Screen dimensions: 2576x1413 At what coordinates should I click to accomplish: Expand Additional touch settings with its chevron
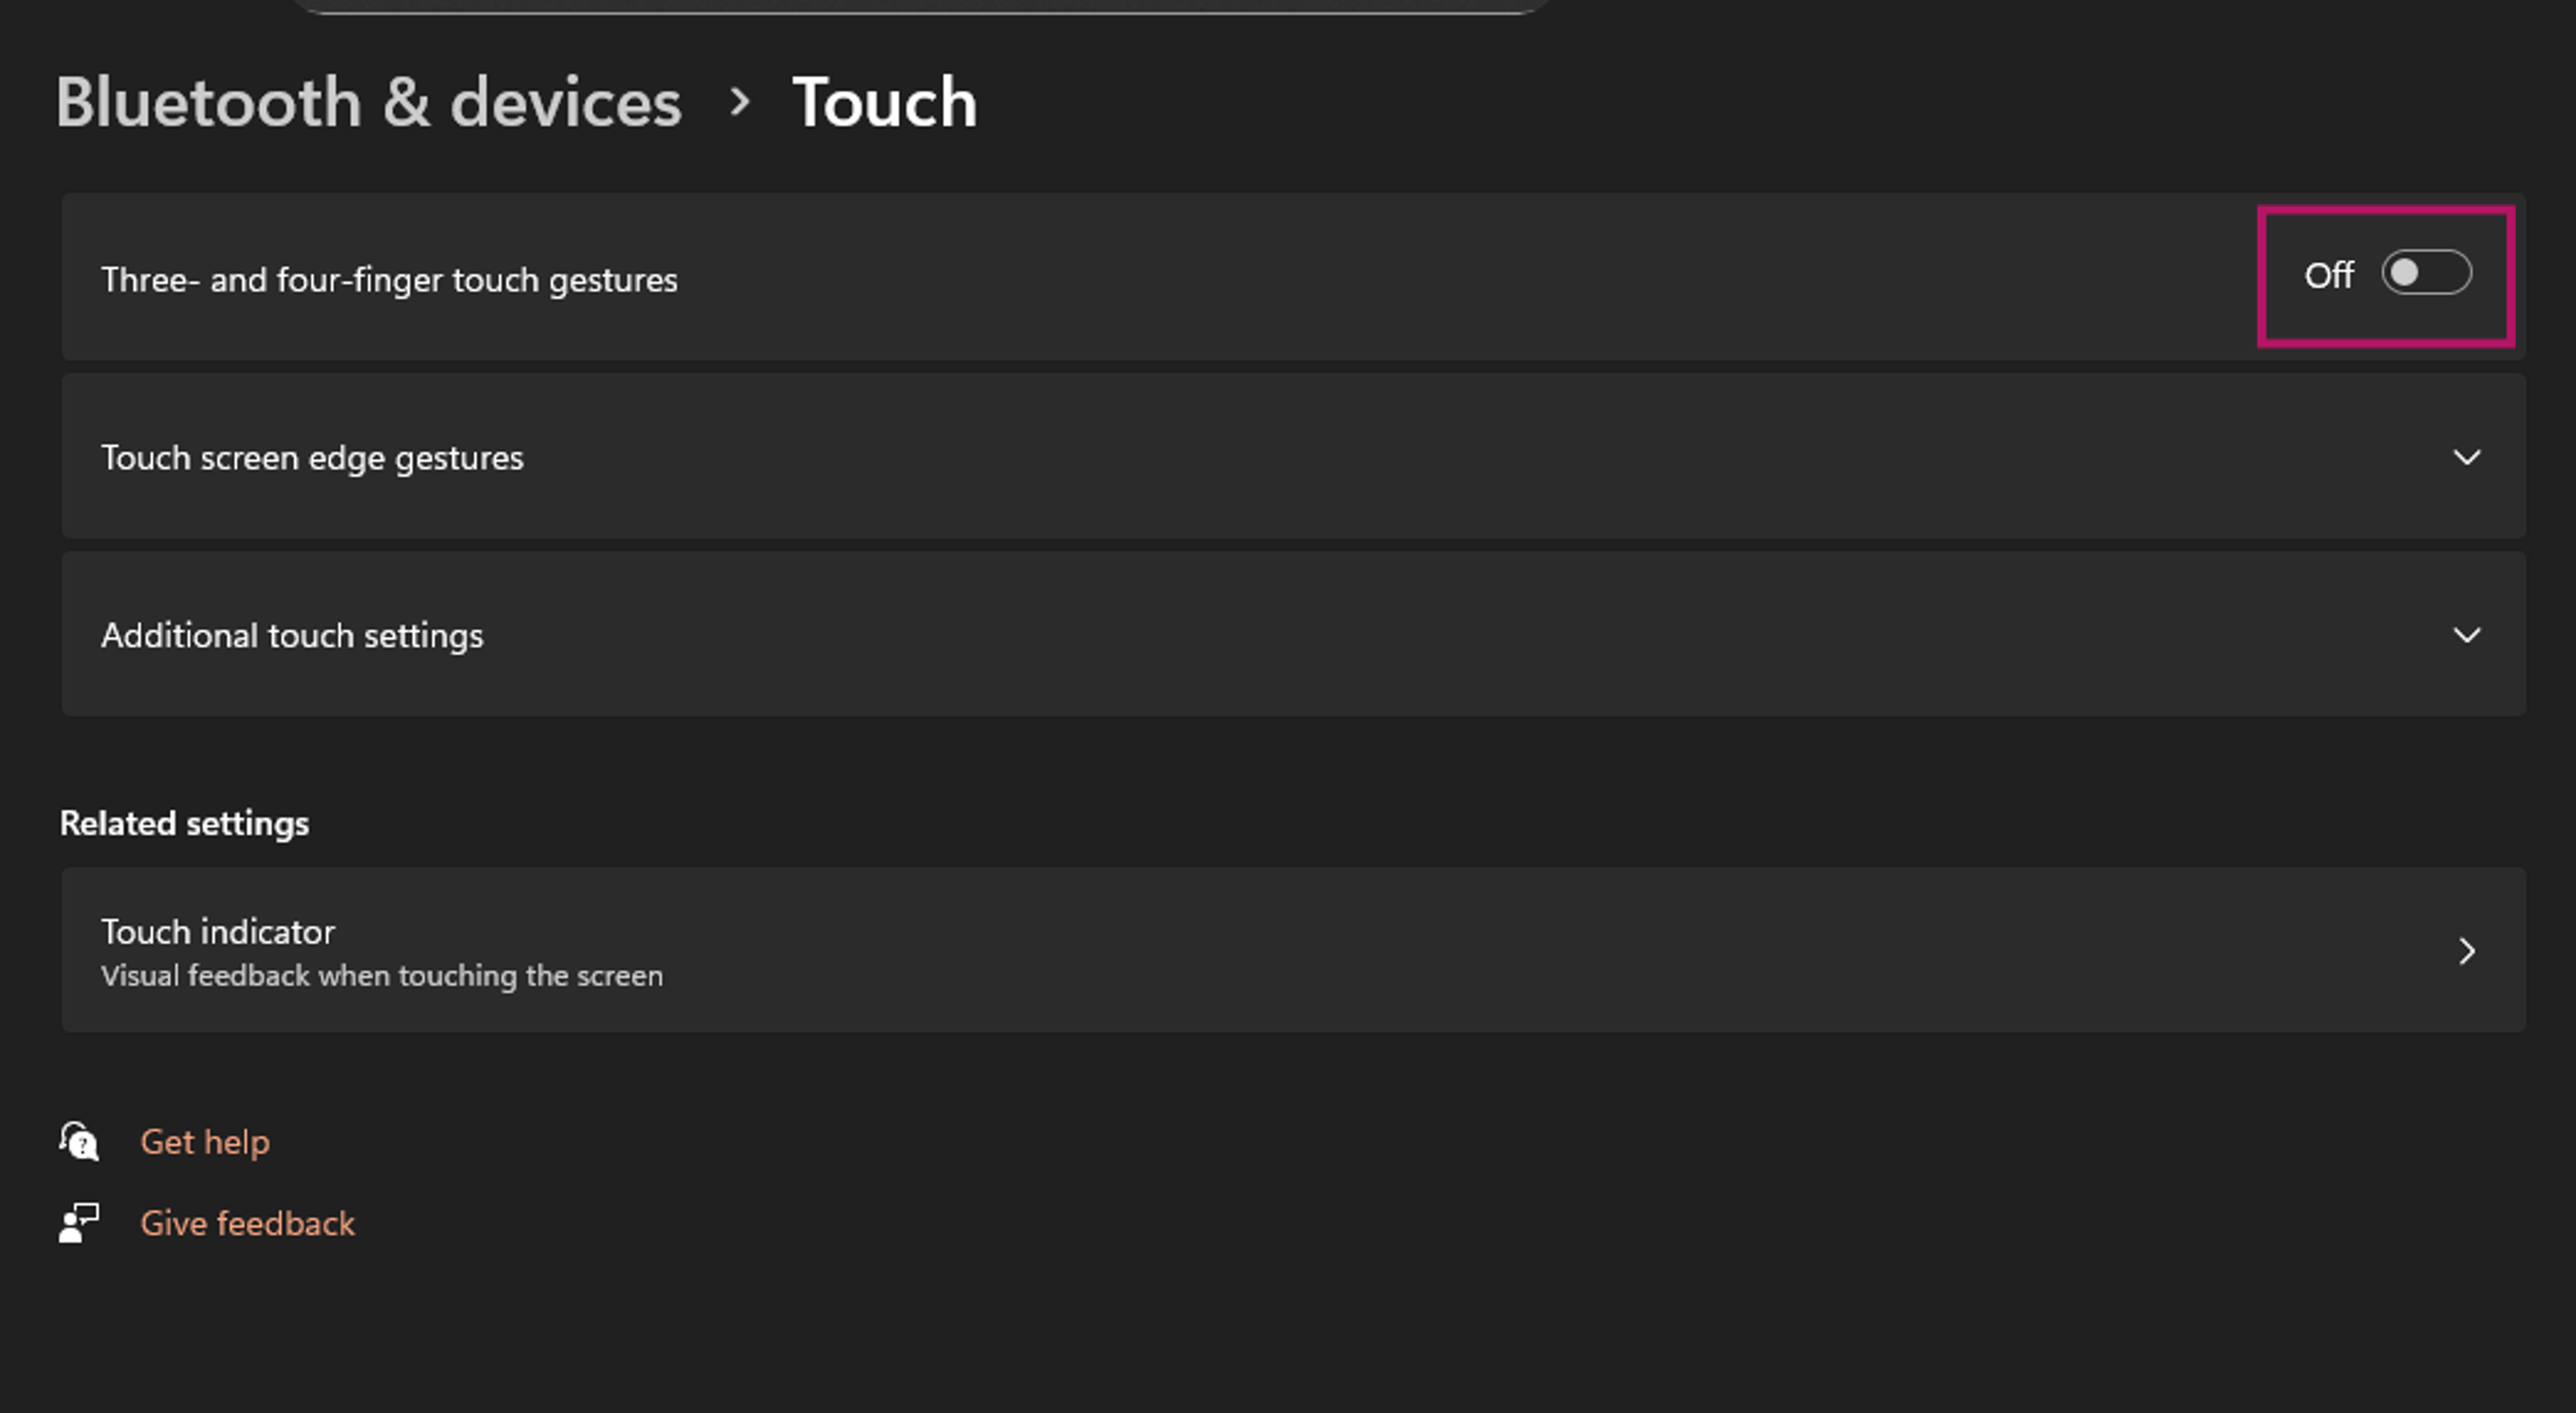[2466, 636]
